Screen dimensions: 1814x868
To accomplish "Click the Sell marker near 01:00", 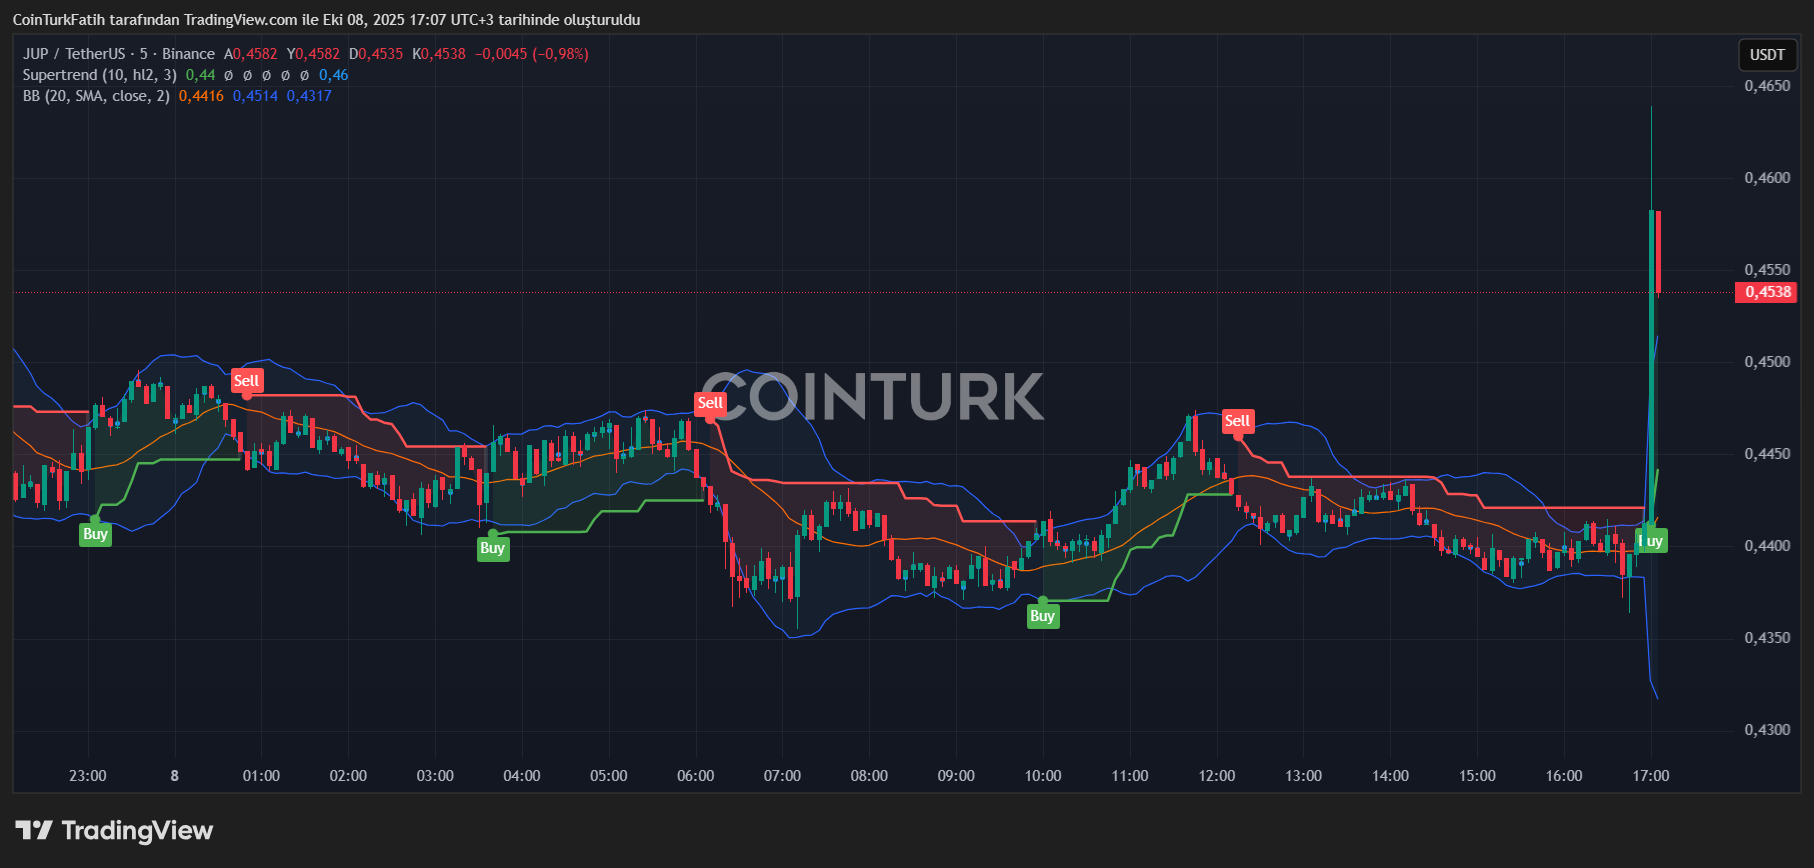I will [246, 380].
